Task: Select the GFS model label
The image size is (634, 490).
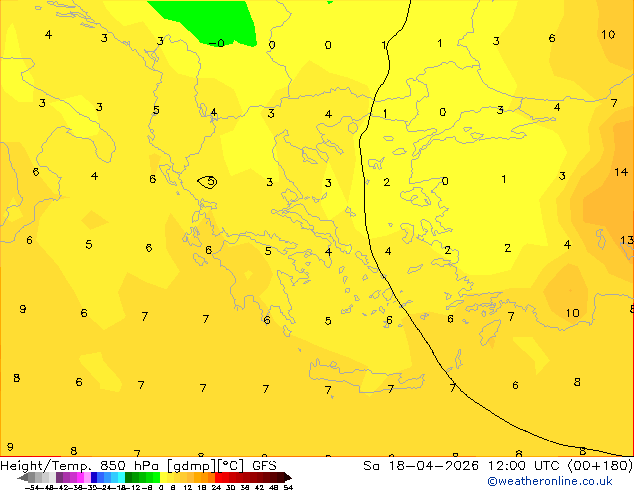Action: (x=264, y=465)
